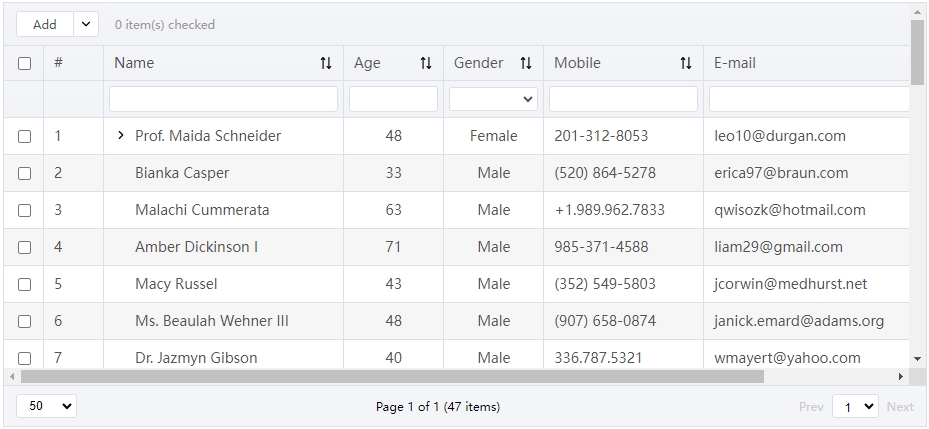Expand the Prof. Maida Schneider row
The image size is (929, 429).
(x=121, y=136)
